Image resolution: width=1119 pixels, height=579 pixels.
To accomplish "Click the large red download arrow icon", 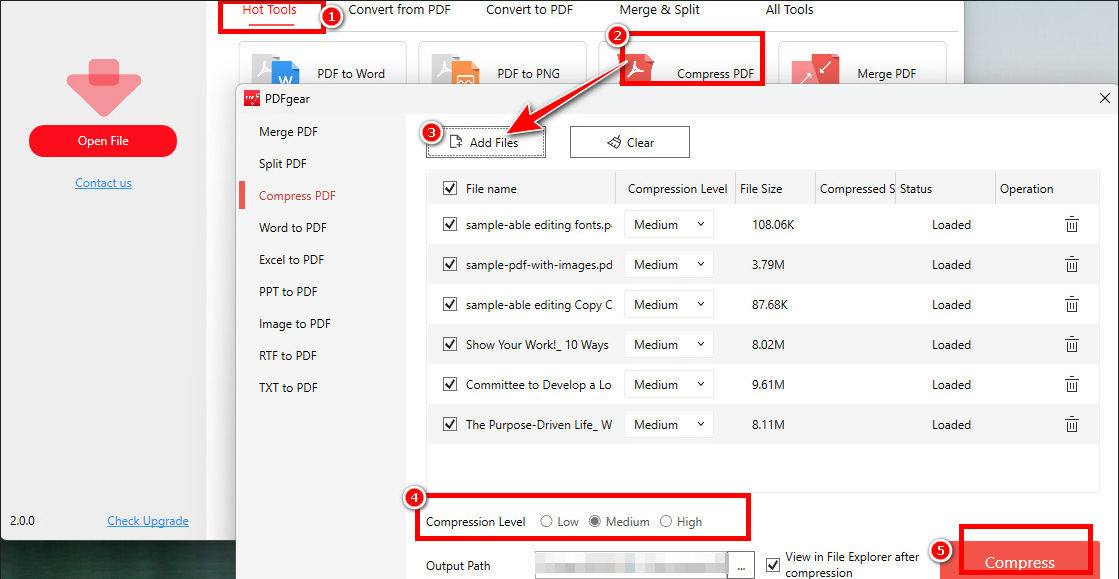I will (103, 86).
